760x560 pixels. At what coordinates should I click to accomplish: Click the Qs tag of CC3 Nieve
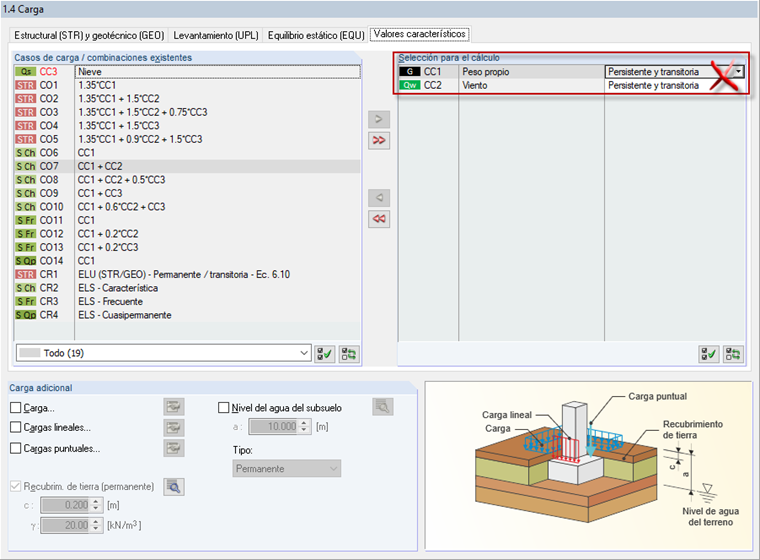(x=26, y=72)
